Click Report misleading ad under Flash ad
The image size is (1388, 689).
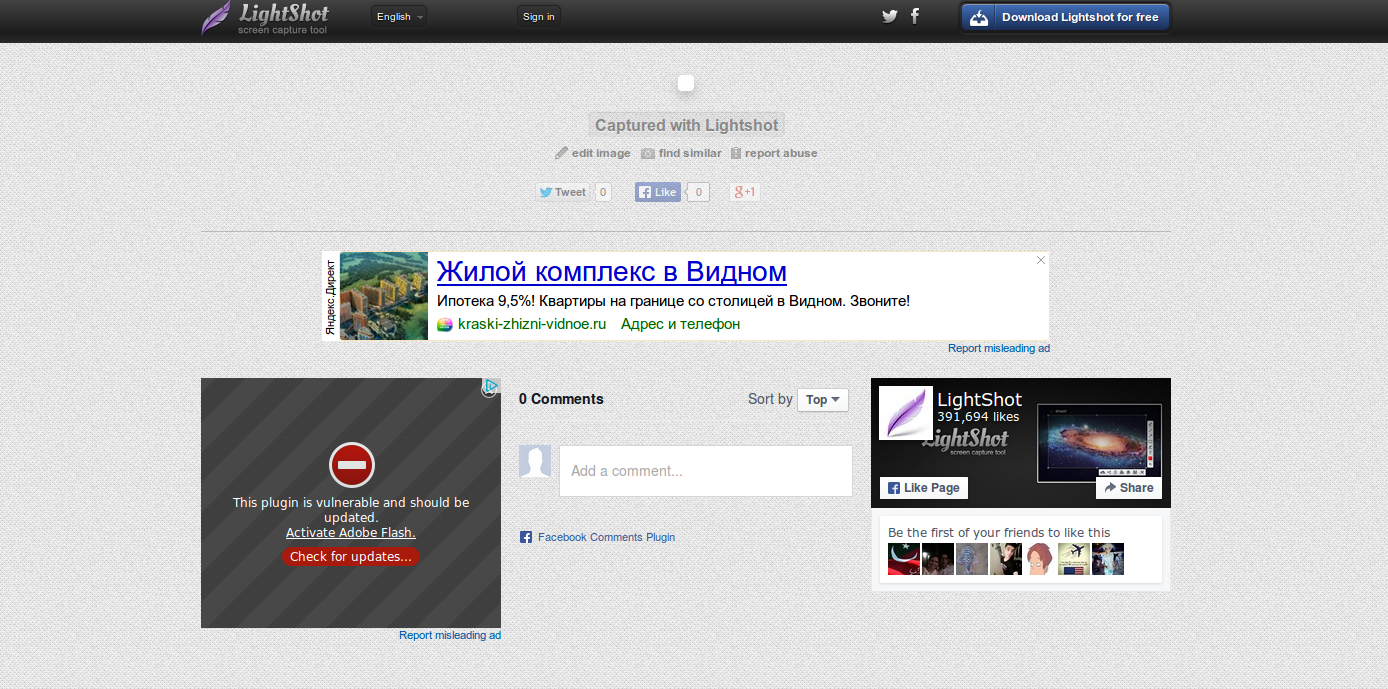(x=450, y=635)
